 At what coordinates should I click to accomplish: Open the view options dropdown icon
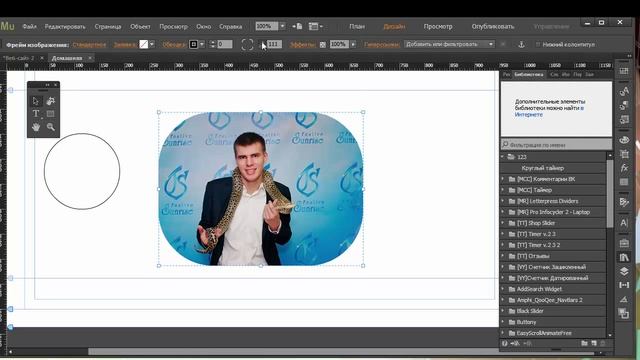pos(316,26)
